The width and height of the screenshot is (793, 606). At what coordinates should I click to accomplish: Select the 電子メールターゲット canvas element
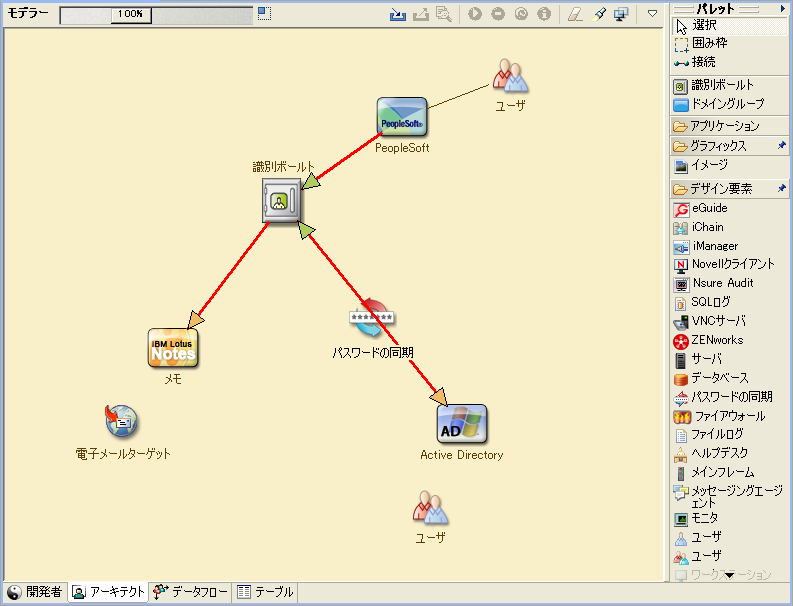coord(121,421)
